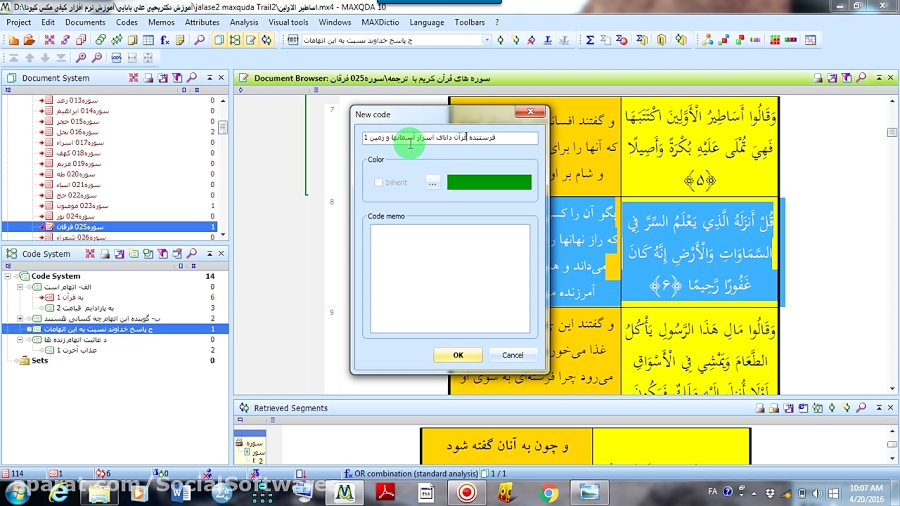Open the Visual tools menu
900x506 pixels.
(x=288, y=22)
